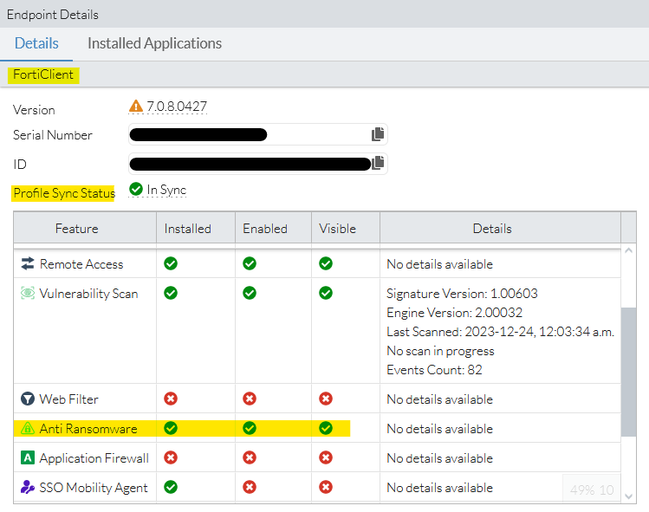Click the Application Firewall Visible red status
This screenshot has width=649, height=512.
coord(326,458)
